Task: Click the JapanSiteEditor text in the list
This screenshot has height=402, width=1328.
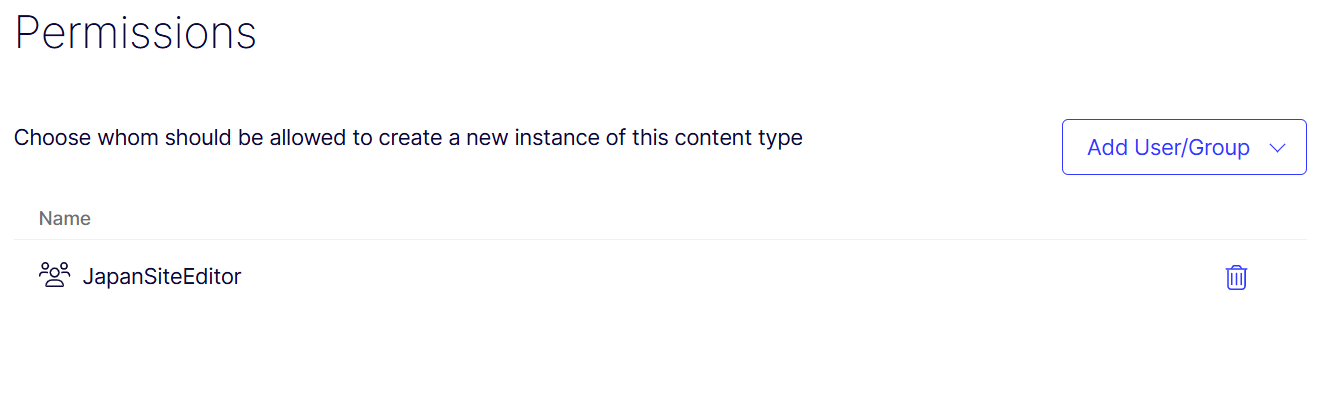Action: pyautogui.click(x=162, y=276)
